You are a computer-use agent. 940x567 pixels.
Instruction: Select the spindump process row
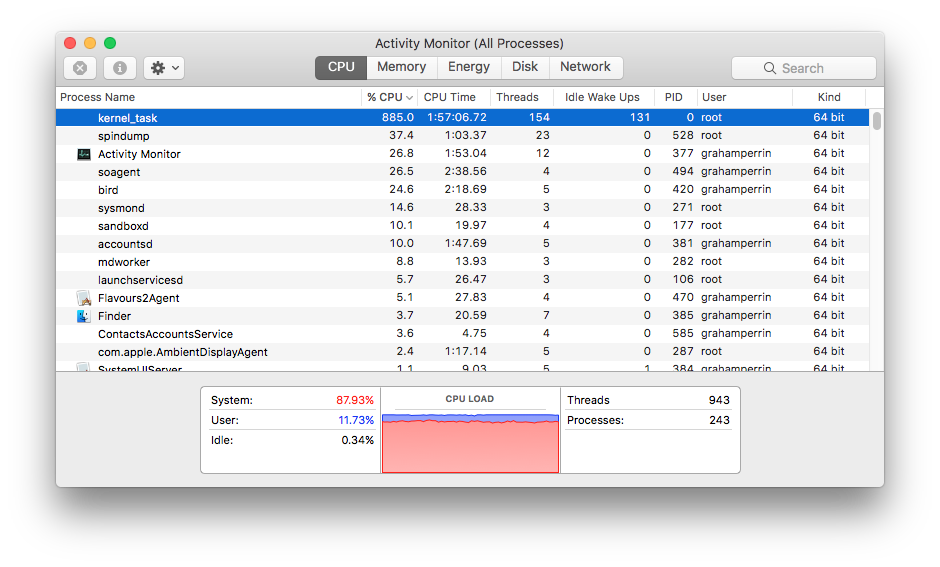click(462, 135)
